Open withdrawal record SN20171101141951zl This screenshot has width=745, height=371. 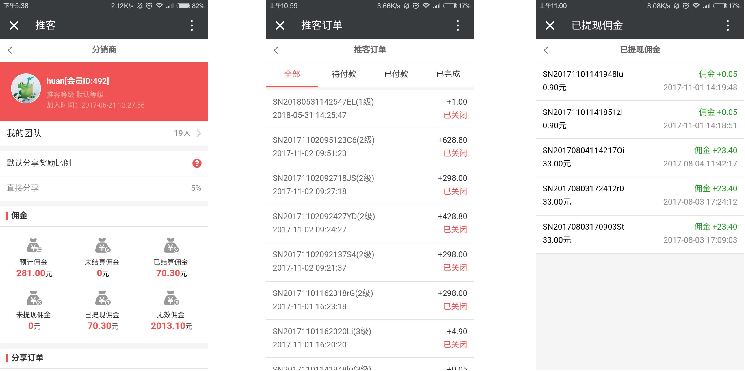point(640,119)
